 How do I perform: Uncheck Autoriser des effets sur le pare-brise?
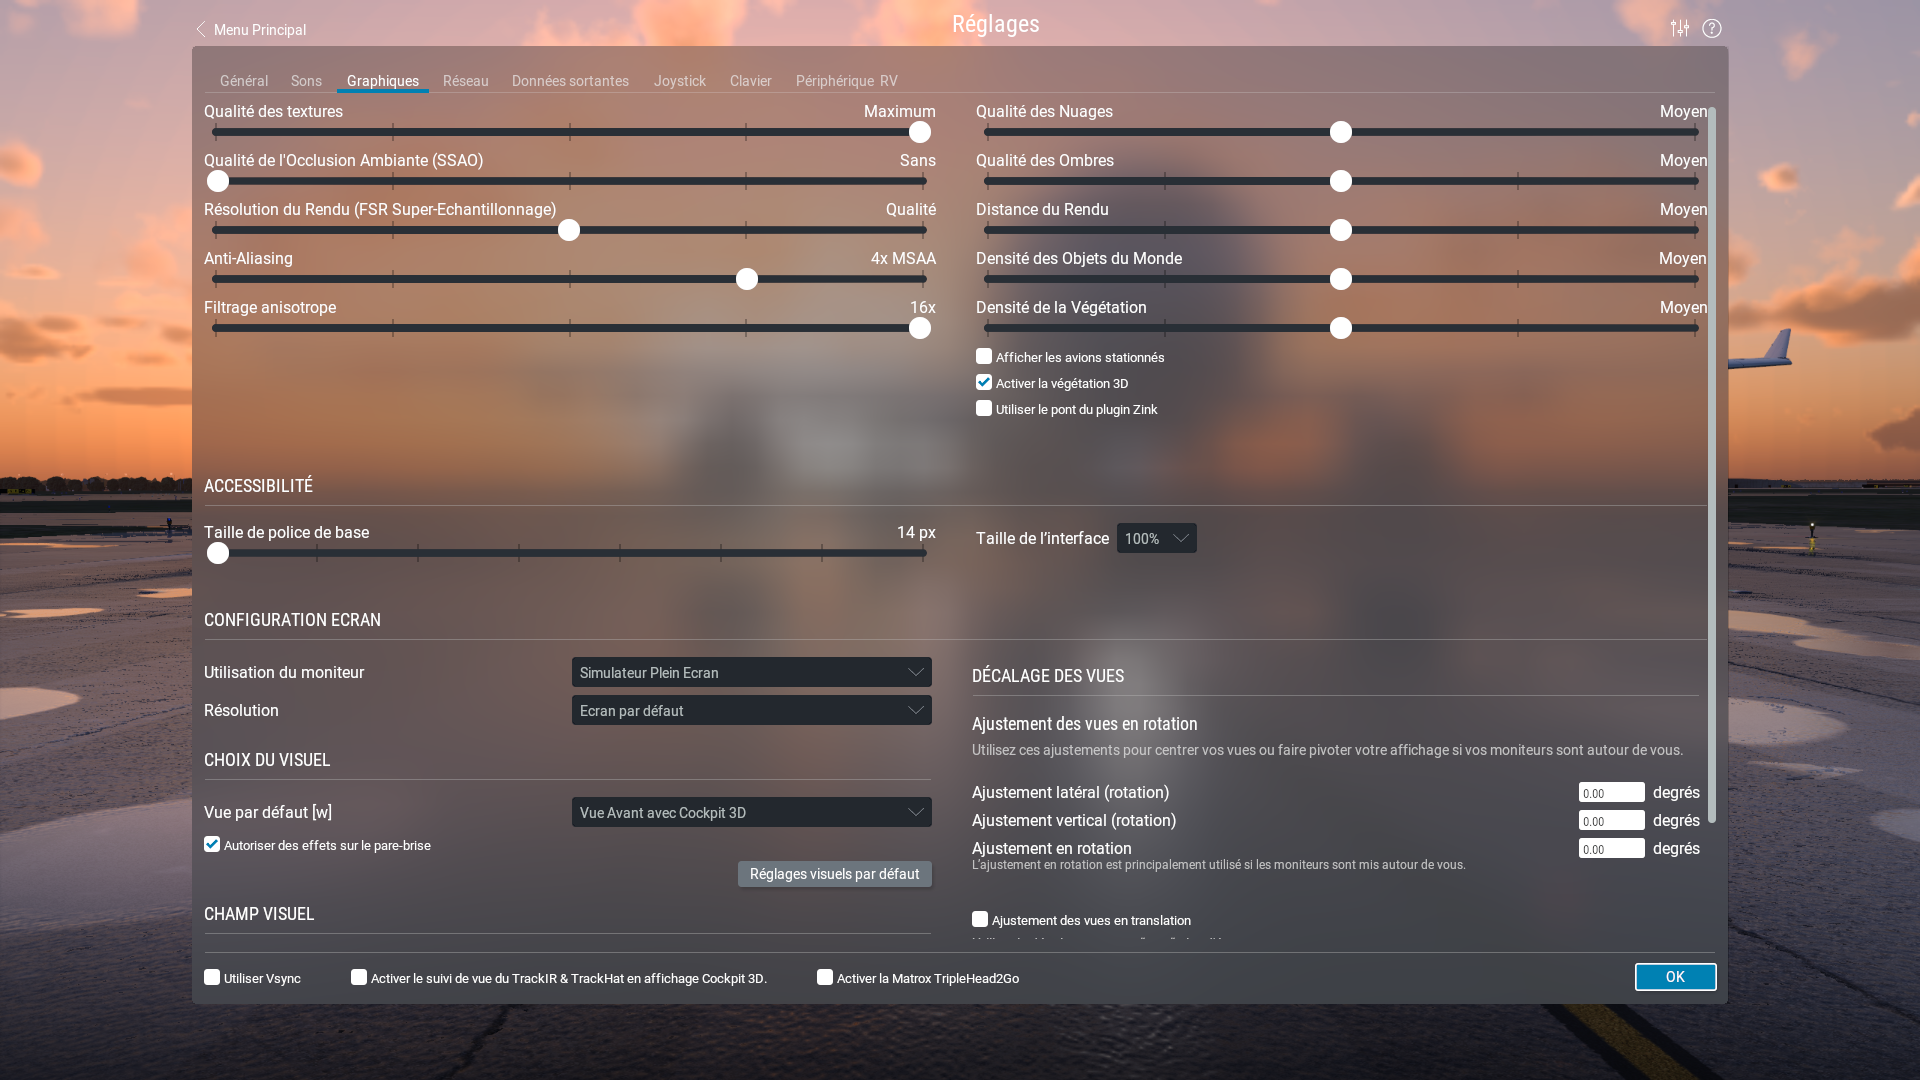[212, 845]
